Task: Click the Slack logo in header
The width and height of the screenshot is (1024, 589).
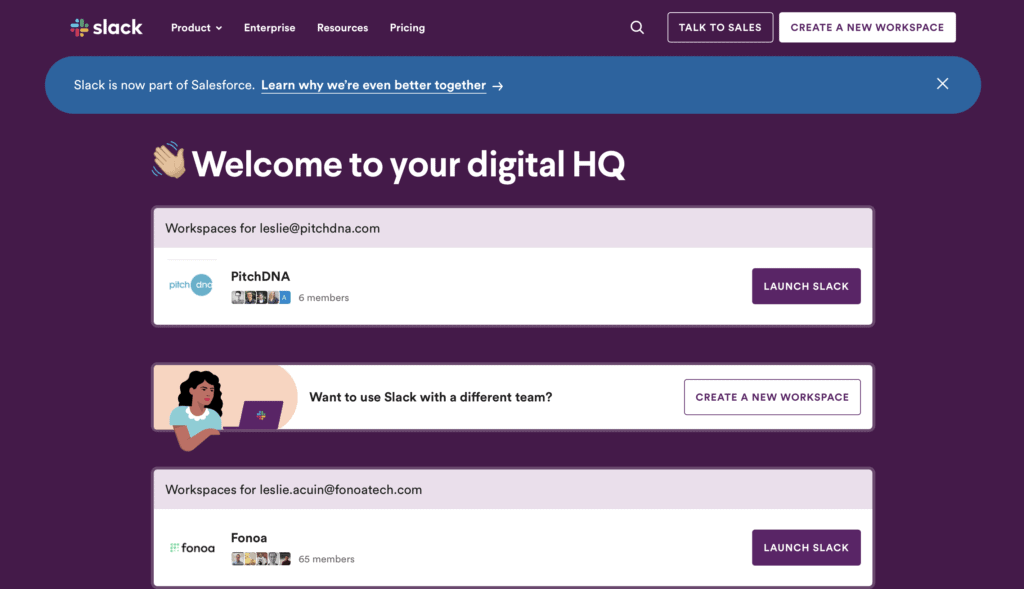Action: pos(106,27)
